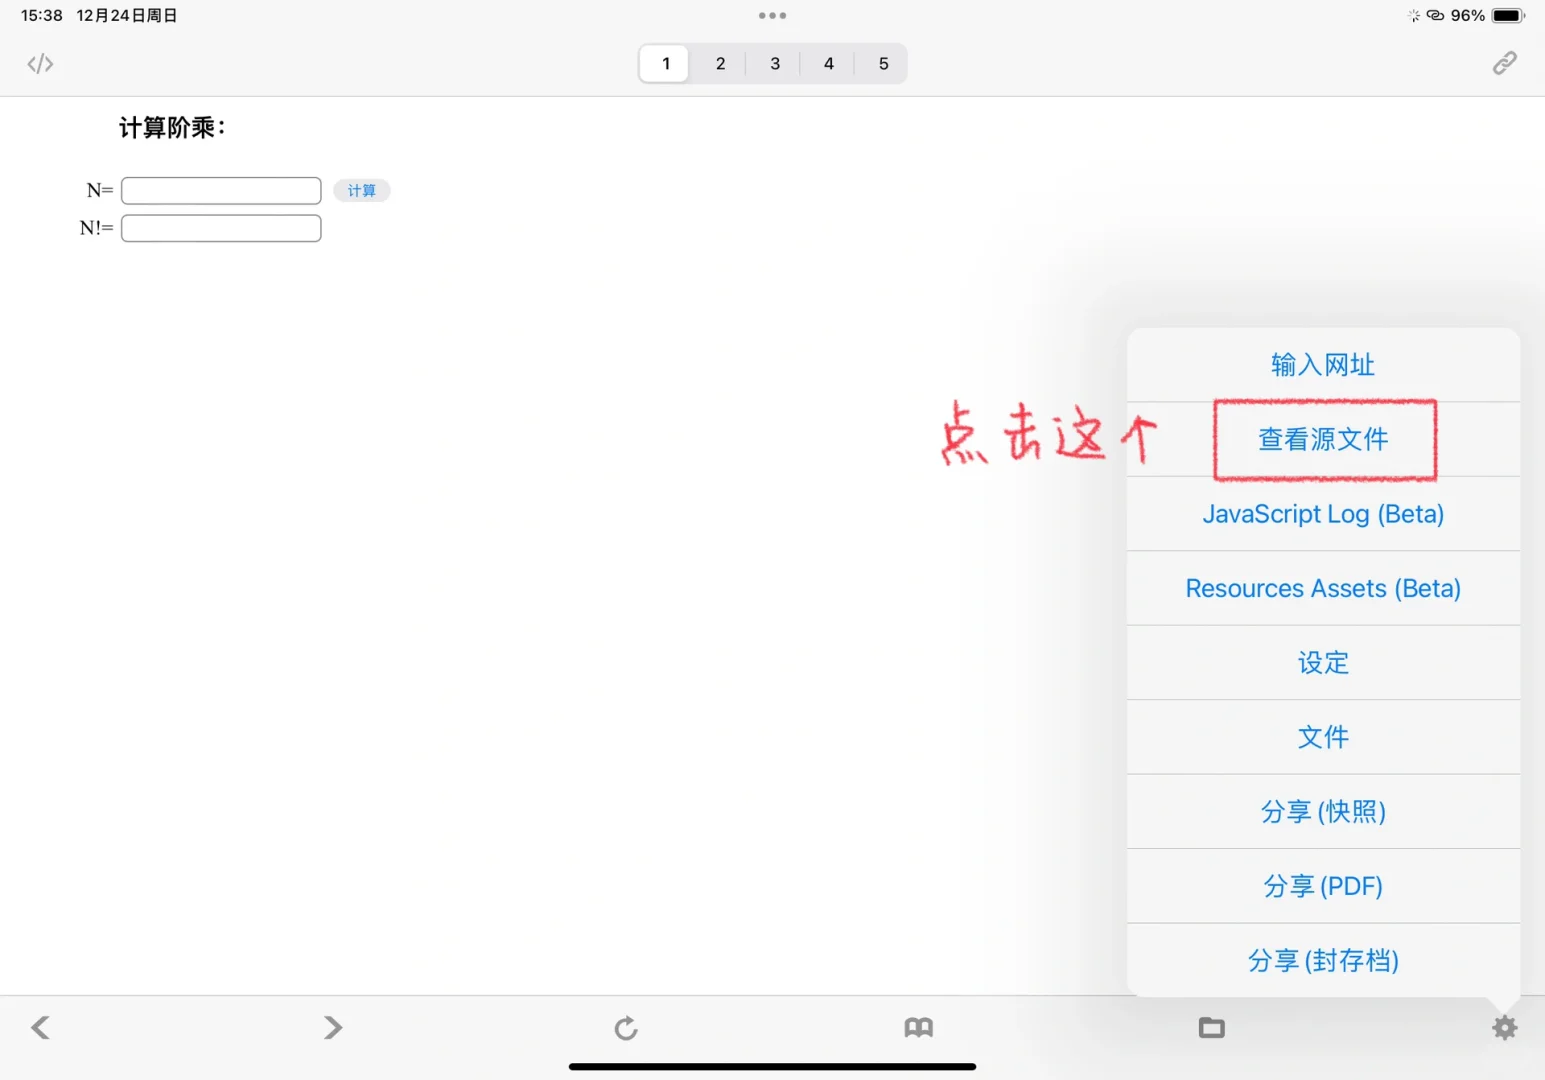Switch to preview tab 2
Viewport: 1545px width, 1080px height.
coord(719,63)
